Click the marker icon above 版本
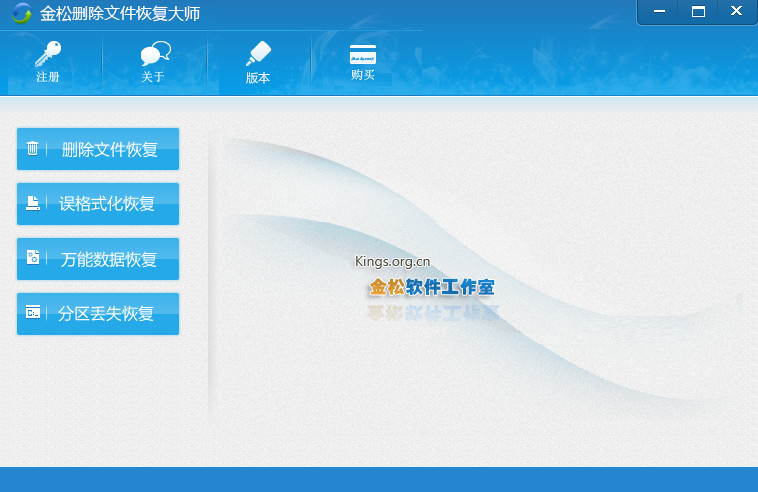The height and width of the screenshot is (492, 758). point(258,54)
